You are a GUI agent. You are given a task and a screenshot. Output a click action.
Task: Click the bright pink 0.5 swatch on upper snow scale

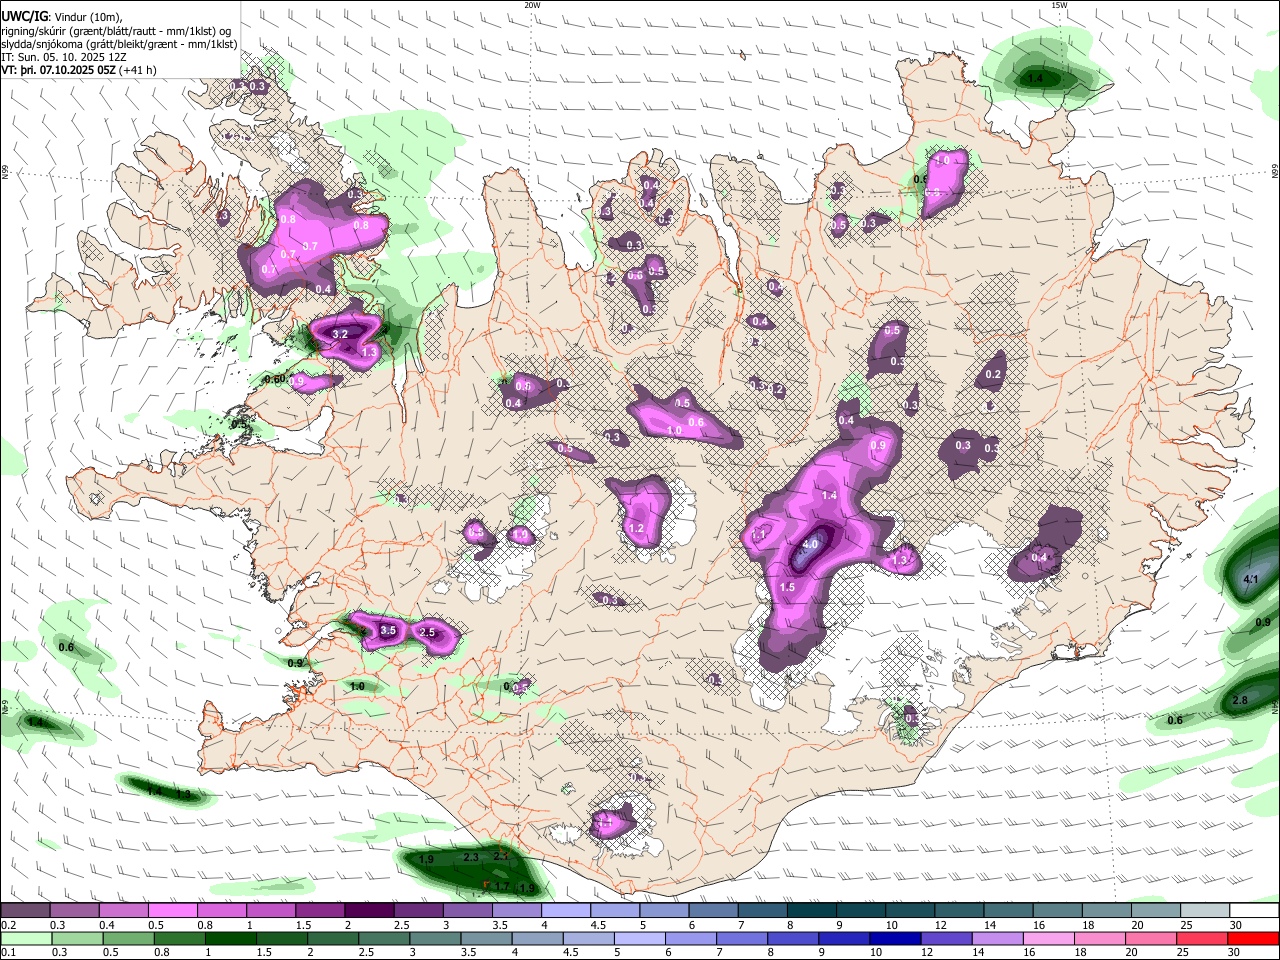(x=172, y=910)
